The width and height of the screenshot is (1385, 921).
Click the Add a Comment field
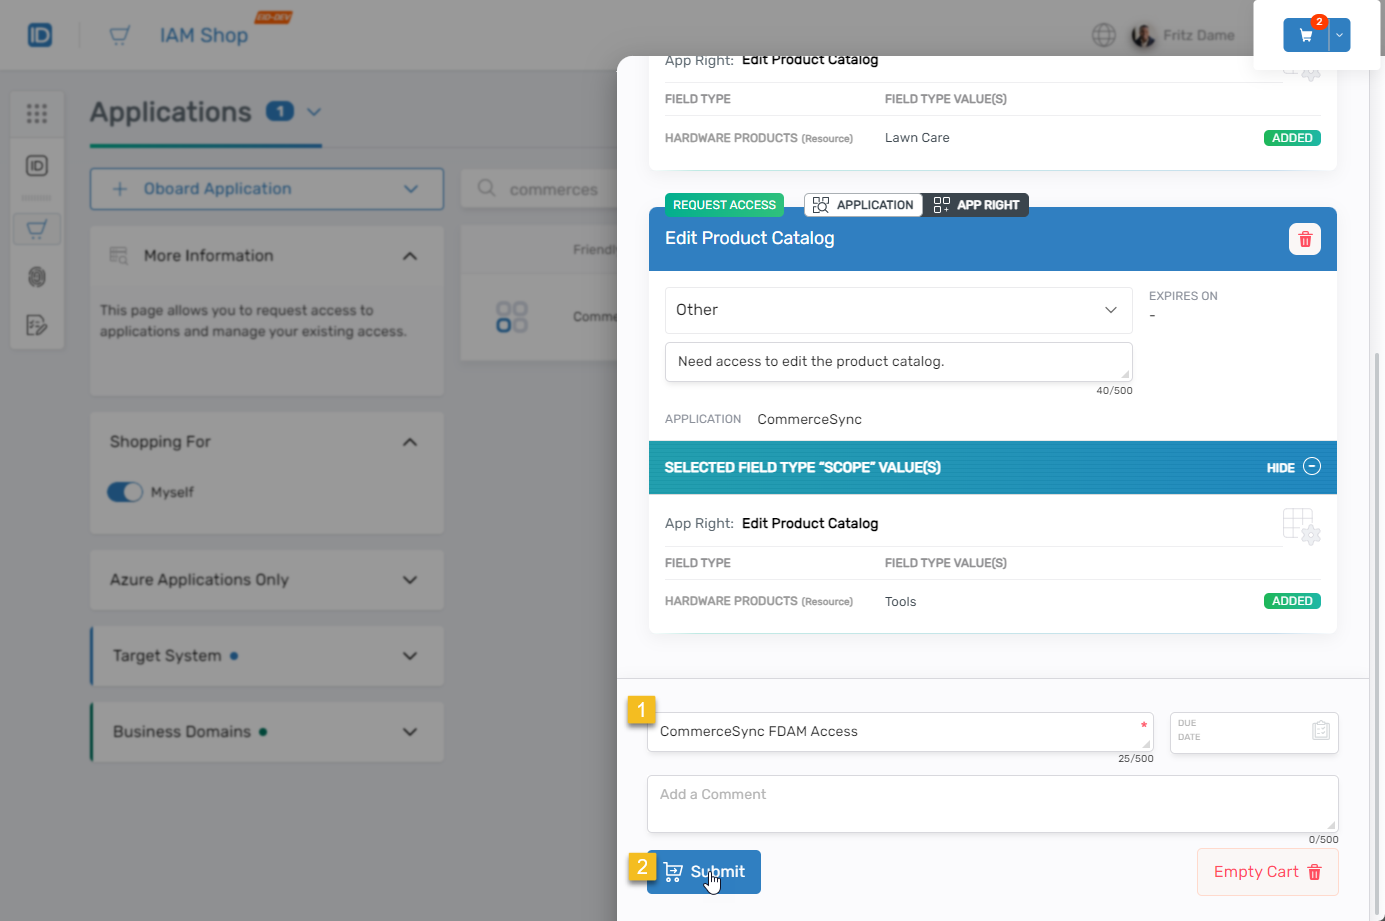[991, 803]
